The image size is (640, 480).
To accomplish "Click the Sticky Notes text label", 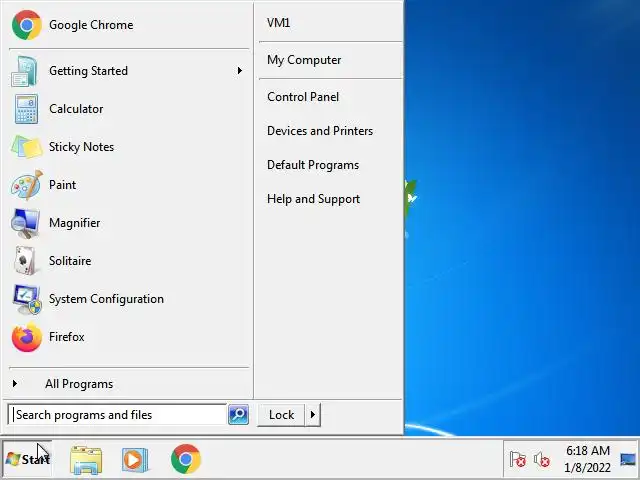I will point(81,147).
